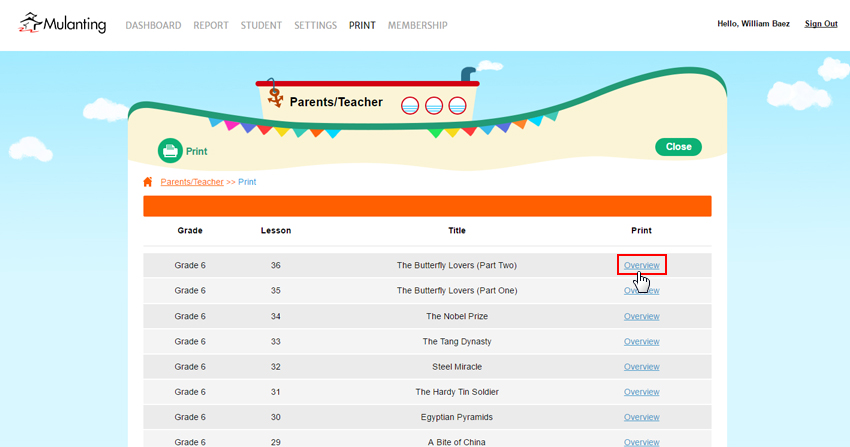Click the green printer icon

click(170, 151)
